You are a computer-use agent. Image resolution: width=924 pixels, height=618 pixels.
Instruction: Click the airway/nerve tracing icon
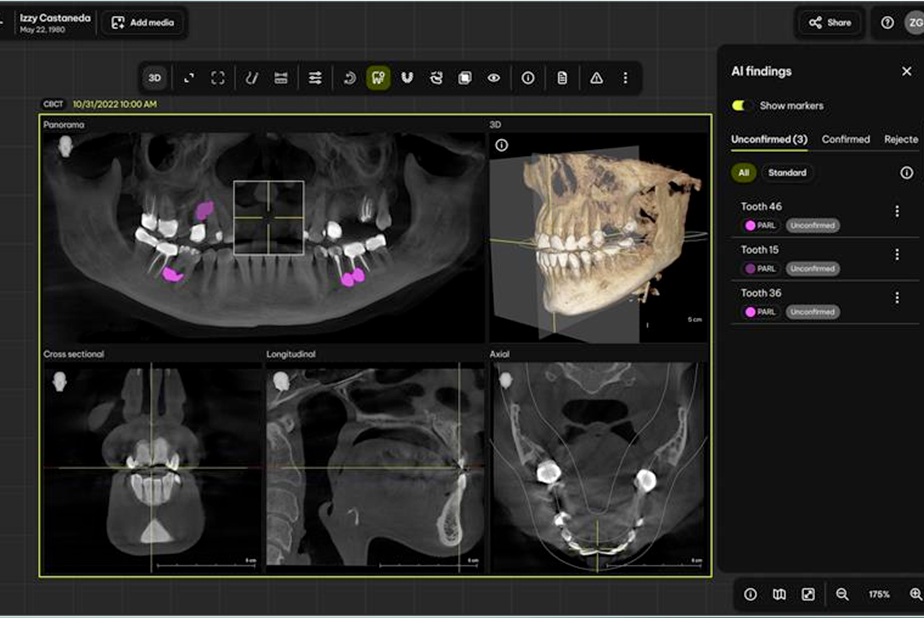436,78
